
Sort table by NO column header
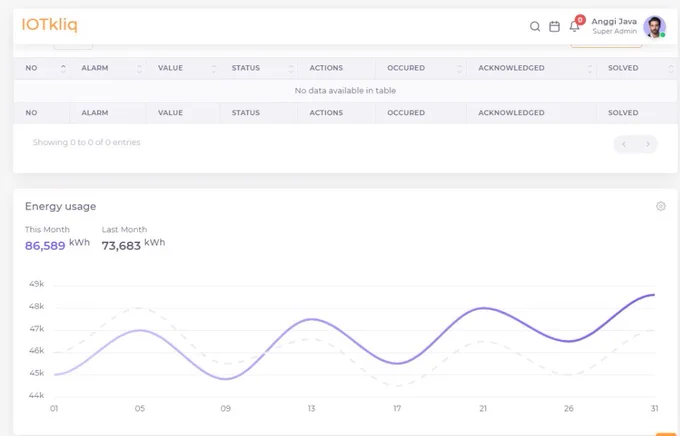pos(42,68)
